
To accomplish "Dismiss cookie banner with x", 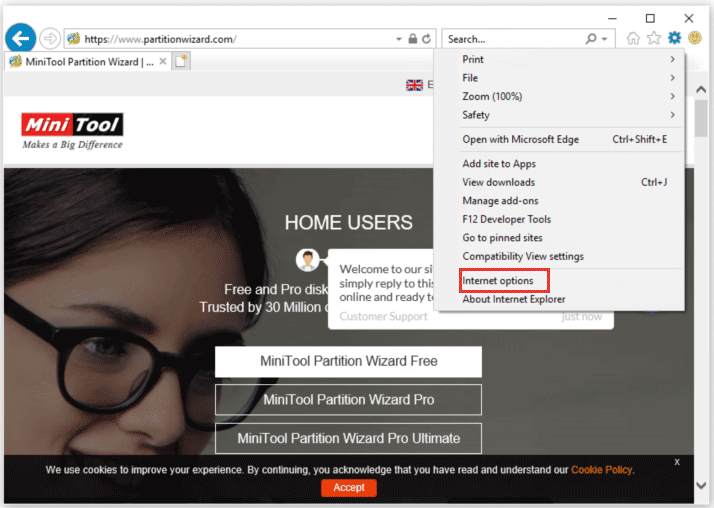I will (677, 462).
